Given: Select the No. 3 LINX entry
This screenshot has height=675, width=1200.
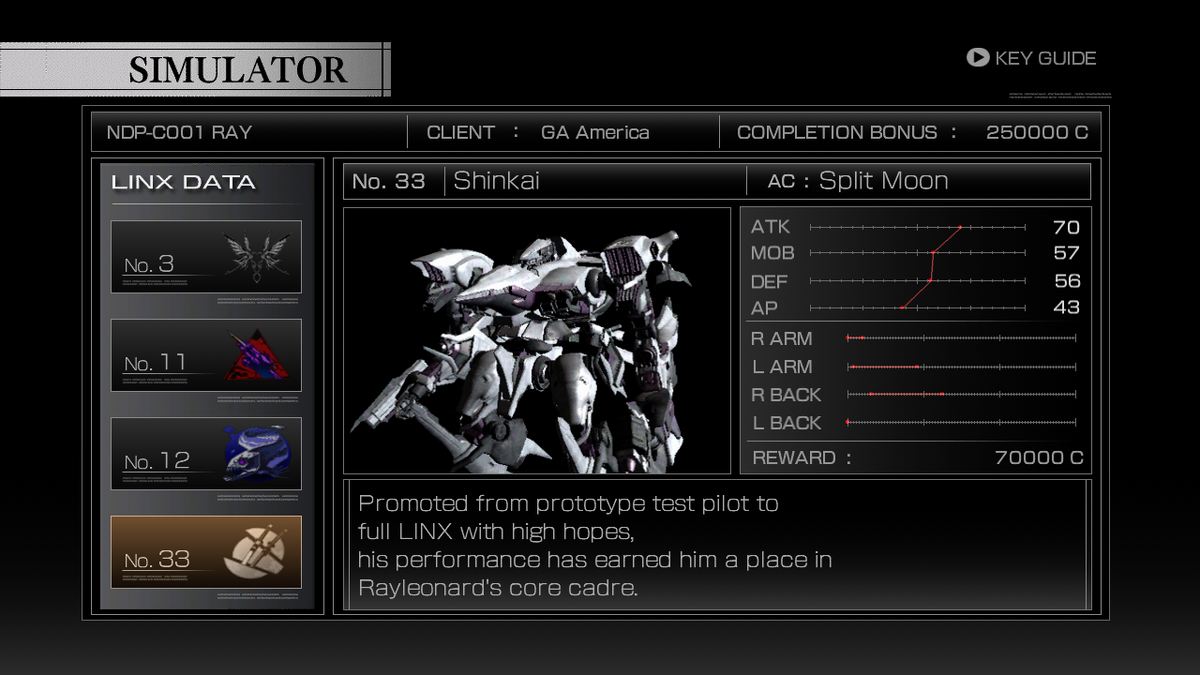Looking at the screenshot, I should (206, 256).
